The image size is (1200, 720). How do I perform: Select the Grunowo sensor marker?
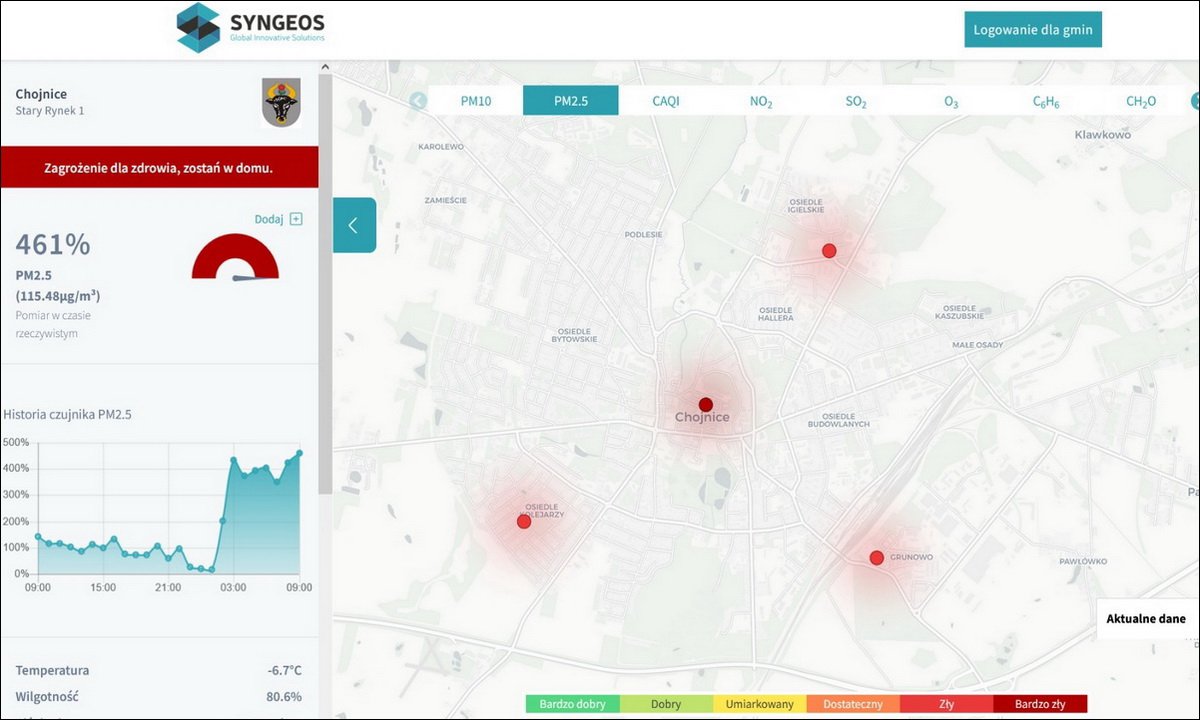click(877, 558)
